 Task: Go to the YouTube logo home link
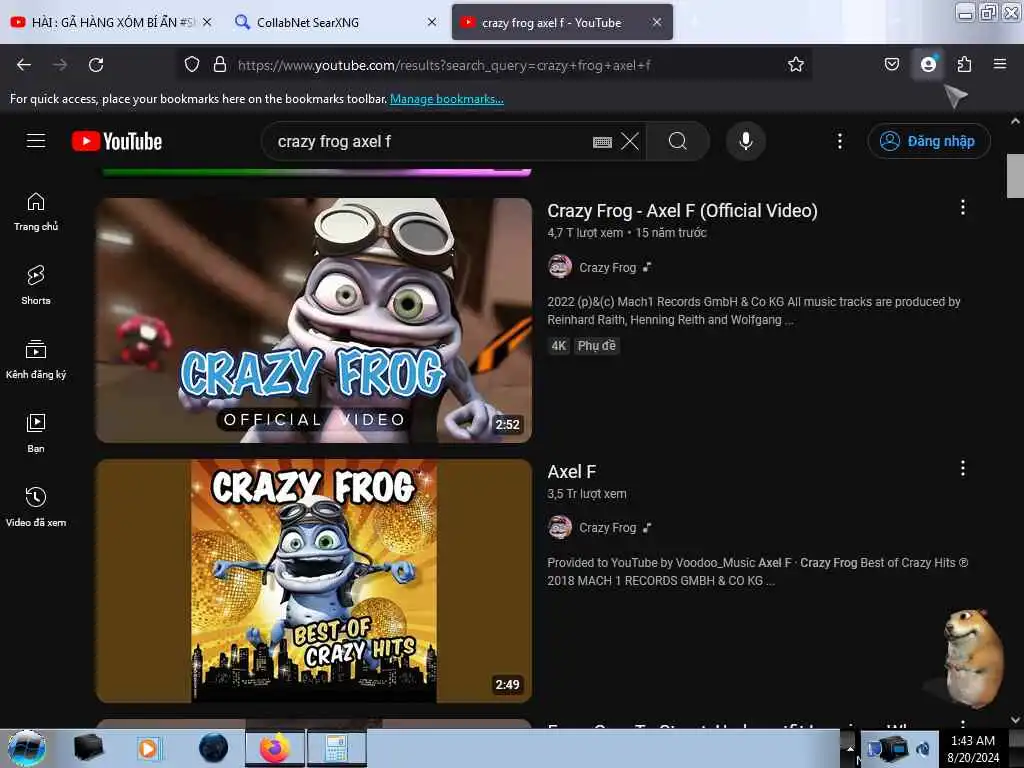coord(117,141)
